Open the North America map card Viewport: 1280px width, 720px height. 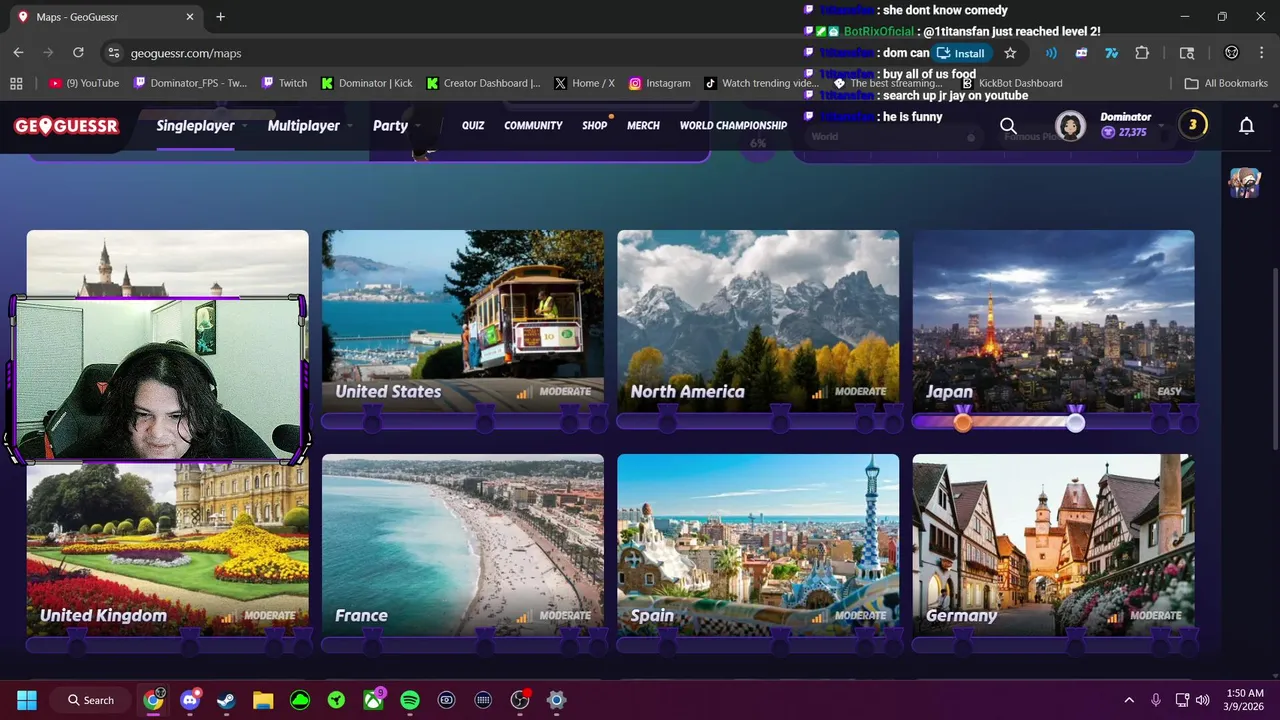click(x=758, y=321)
